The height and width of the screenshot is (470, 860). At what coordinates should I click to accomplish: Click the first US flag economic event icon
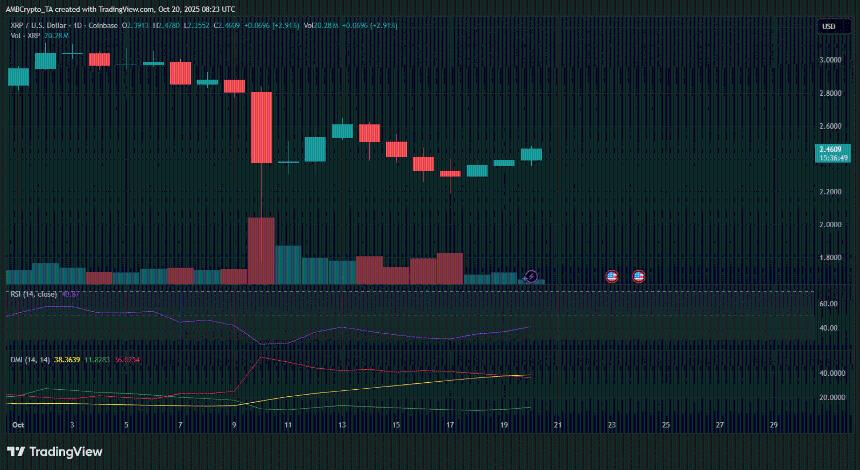[613, 276]
